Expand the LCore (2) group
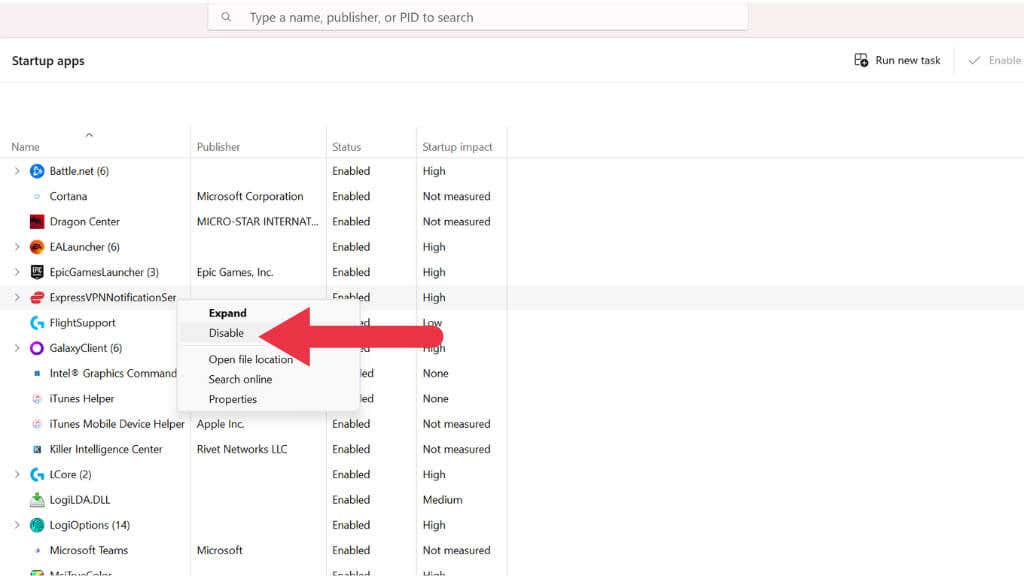The height and width of the screenshot is (576, 1024). point(17,475)
